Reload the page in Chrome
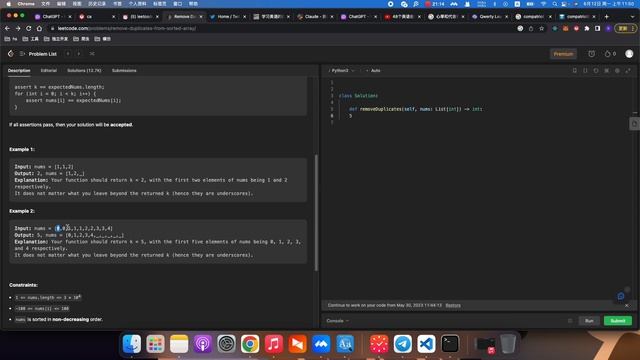The width and height of the screenshot is (640, 360). click(x=29, y=29)
